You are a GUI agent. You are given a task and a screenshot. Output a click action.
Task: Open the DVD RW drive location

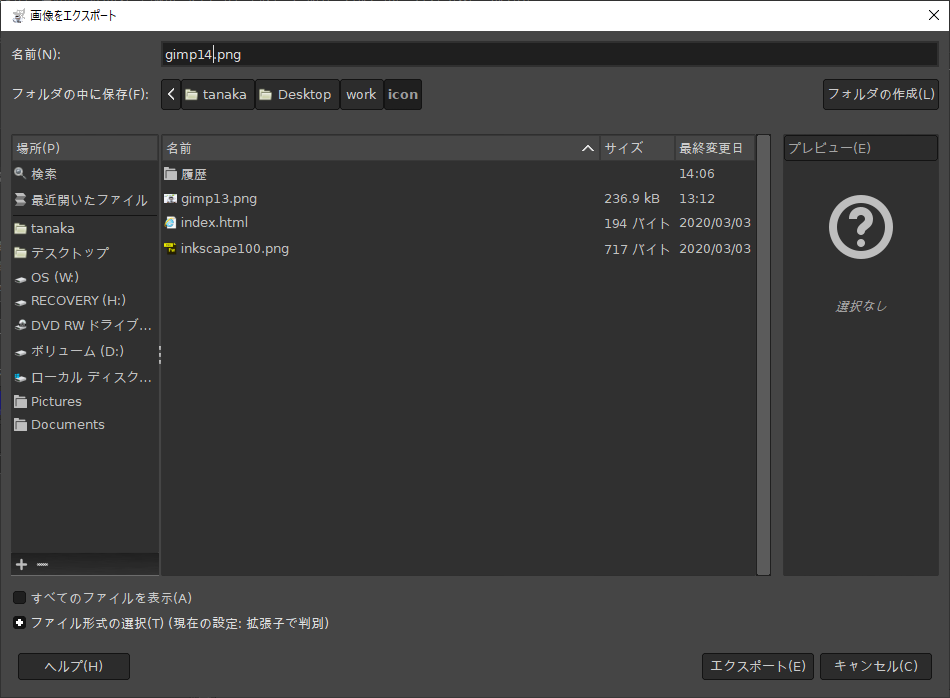click(x=90, y=325)
